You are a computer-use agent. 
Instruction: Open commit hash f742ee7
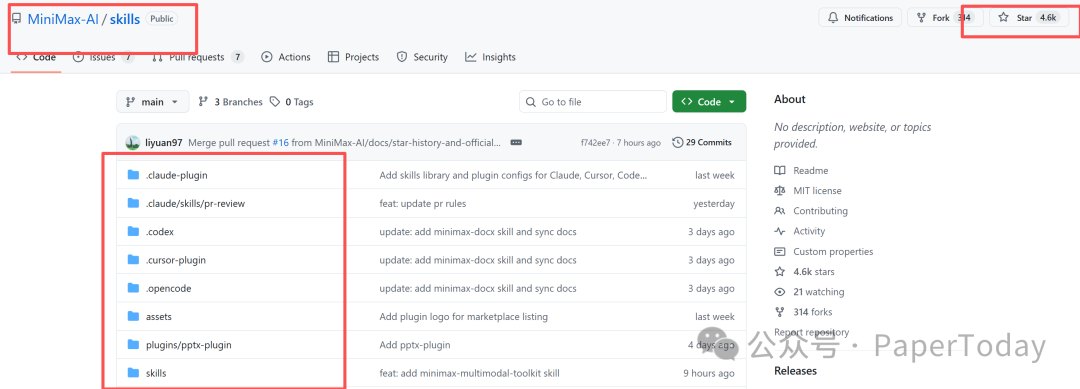[x=596, y=143]
